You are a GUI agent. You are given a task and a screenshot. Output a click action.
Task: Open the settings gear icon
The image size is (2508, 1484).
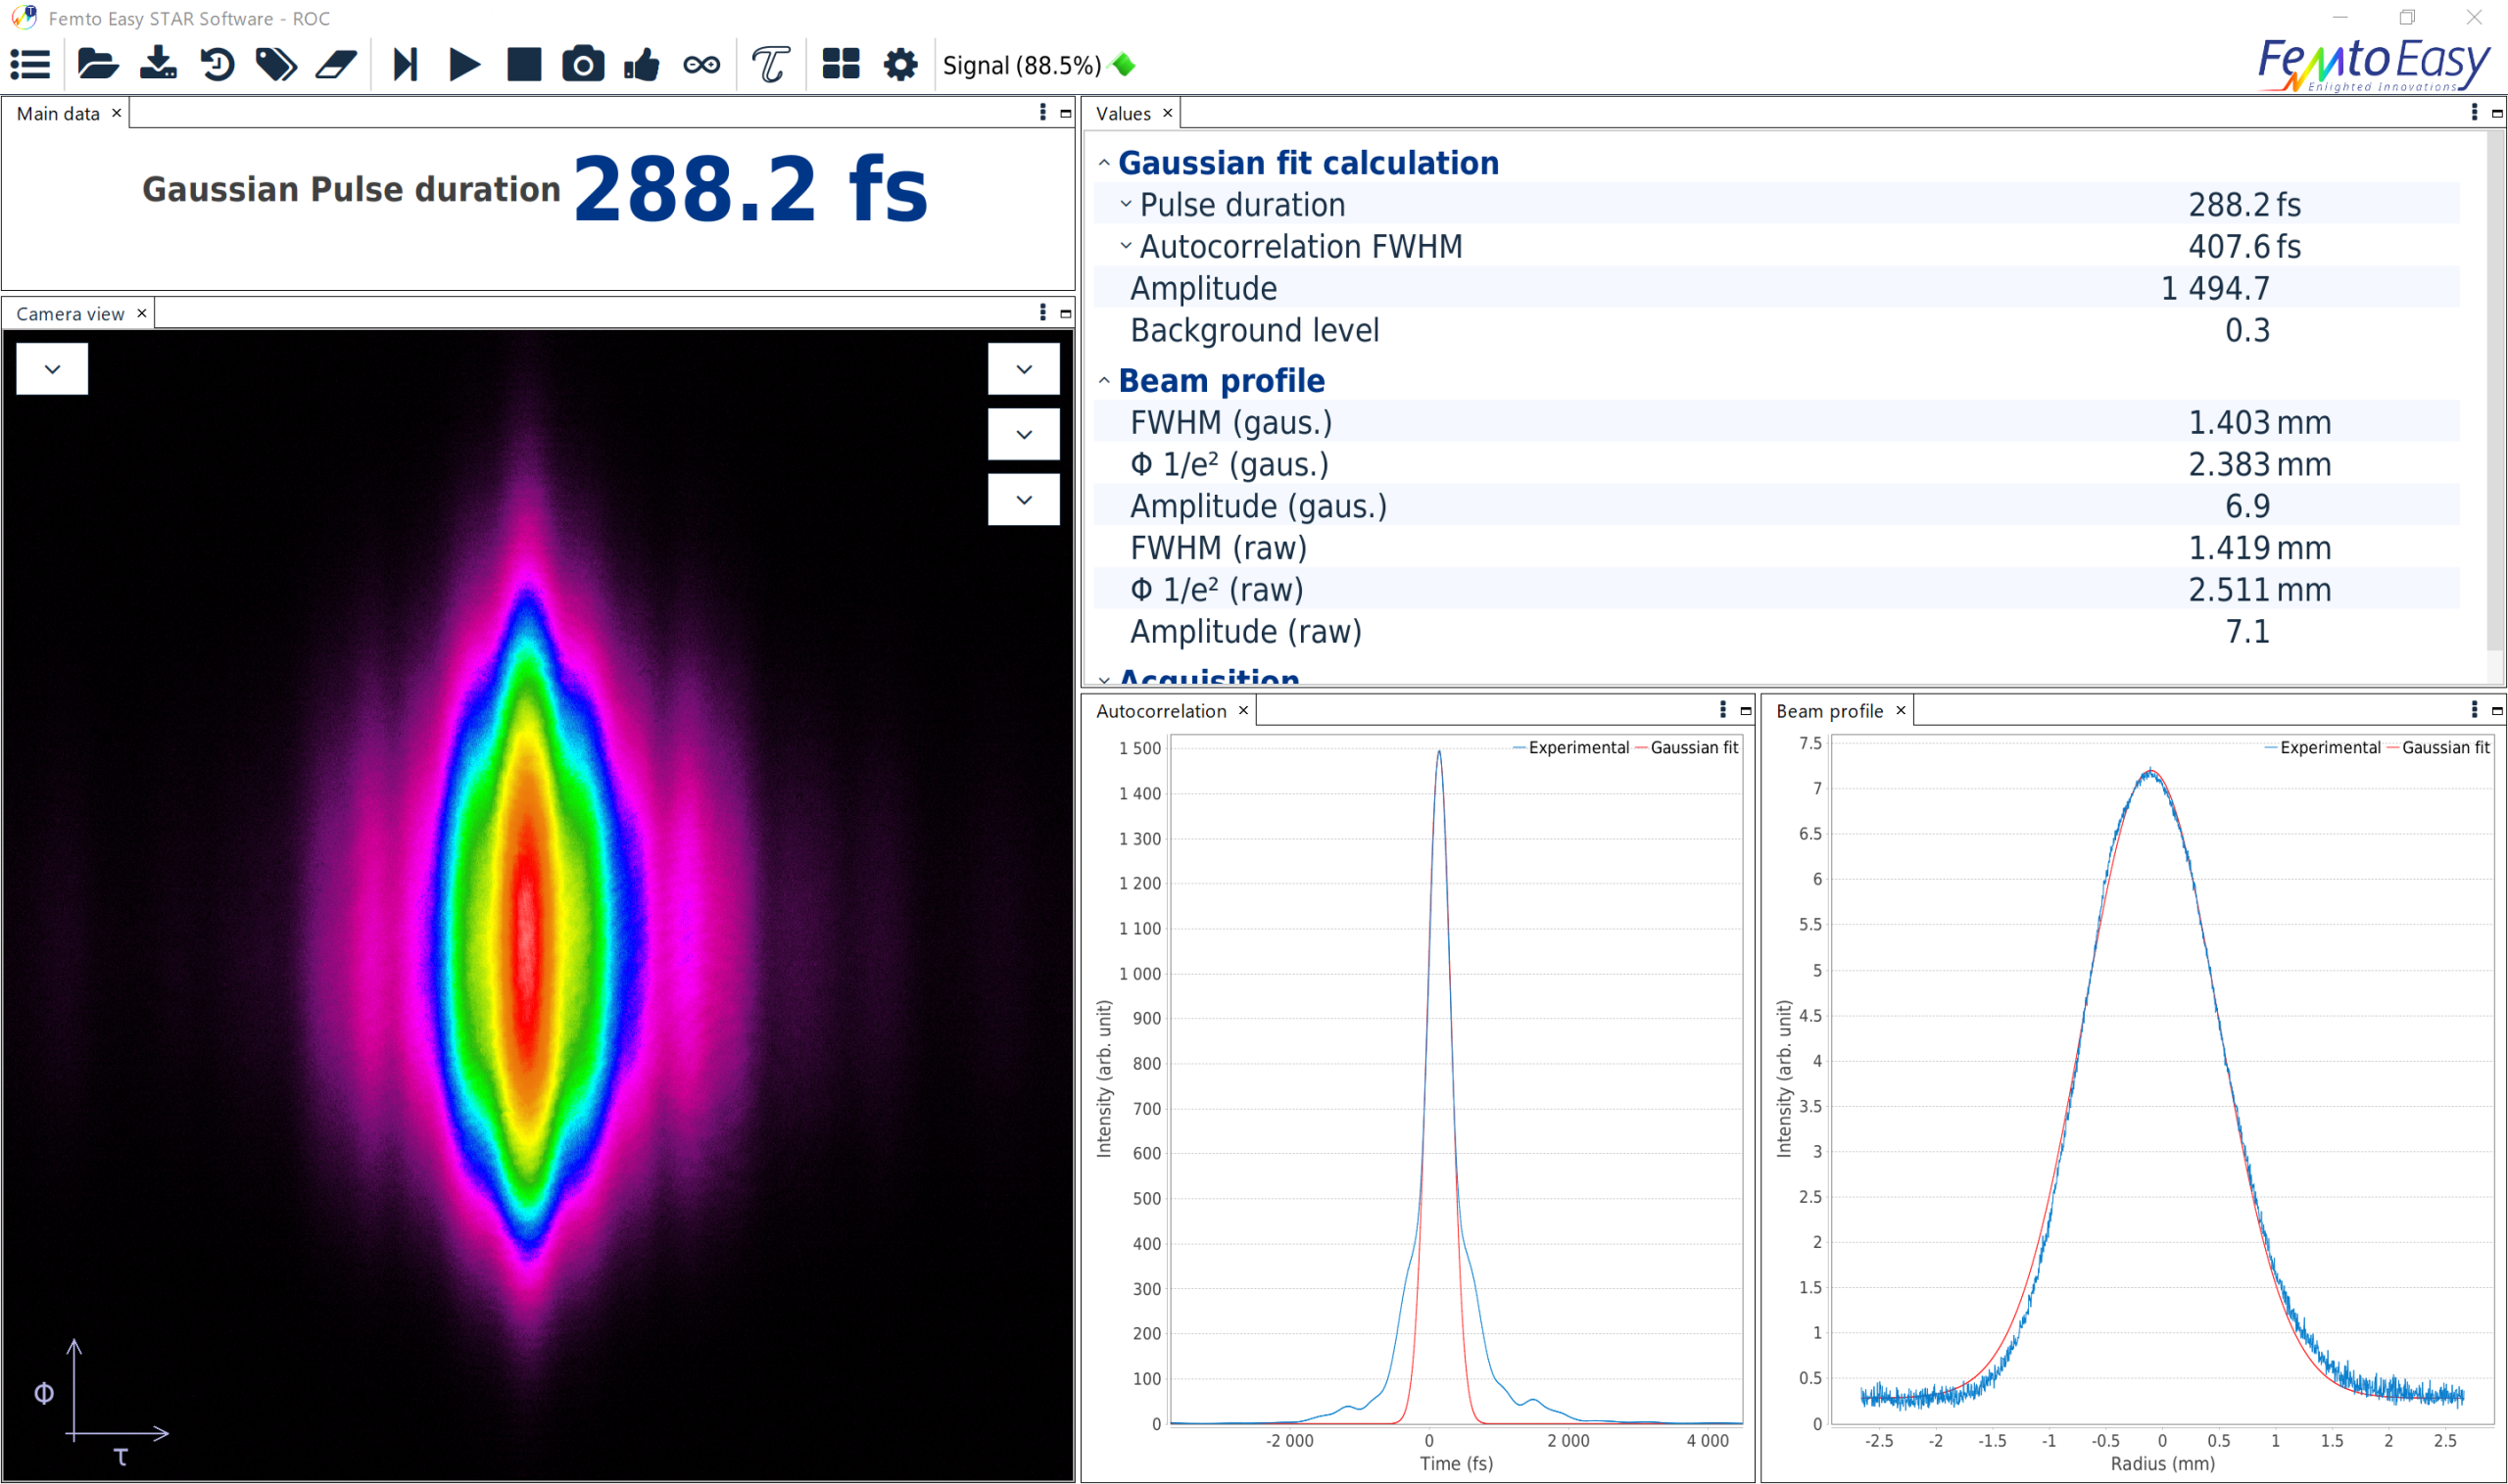[x=900, y=65]
